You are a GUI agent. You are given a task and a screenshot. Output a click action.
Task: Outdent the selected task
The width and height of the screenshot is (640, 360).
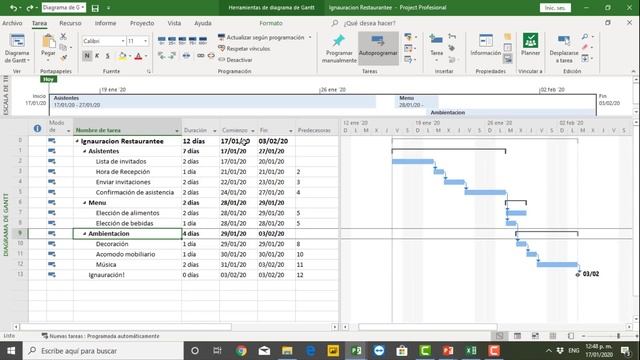(162, 56)
